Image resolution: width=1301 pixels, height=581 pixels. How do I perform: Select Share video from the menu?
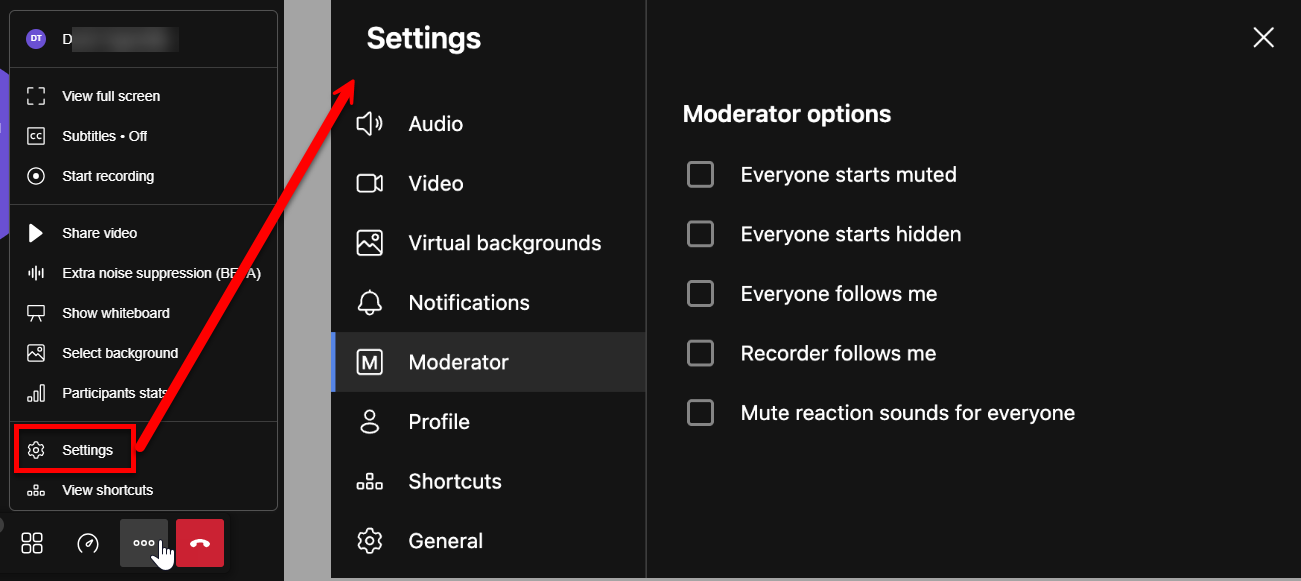(x=99, y=233)
